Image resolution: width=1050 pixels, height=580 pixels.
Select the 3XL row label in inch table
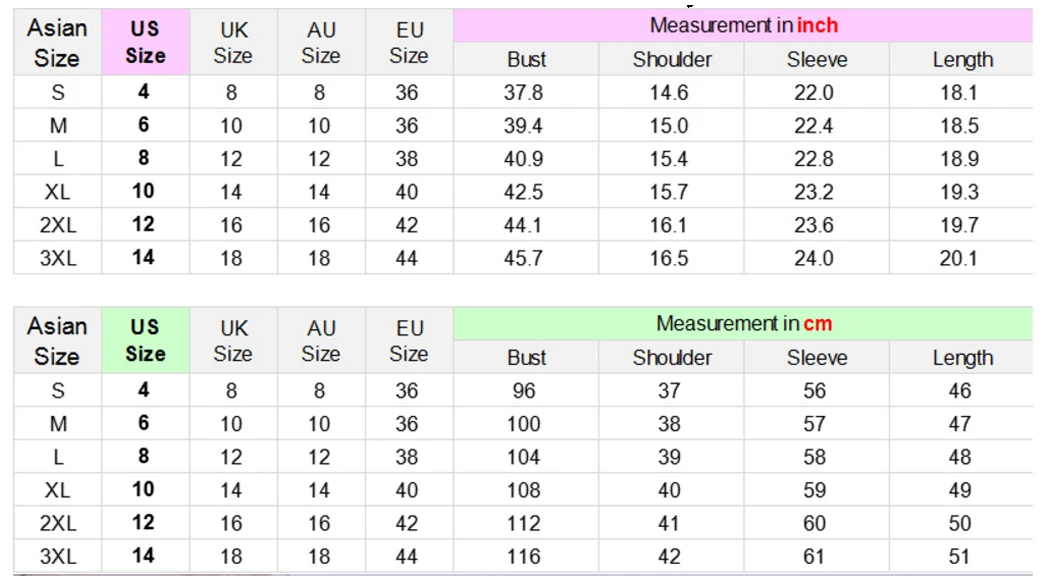pos(58,258)
